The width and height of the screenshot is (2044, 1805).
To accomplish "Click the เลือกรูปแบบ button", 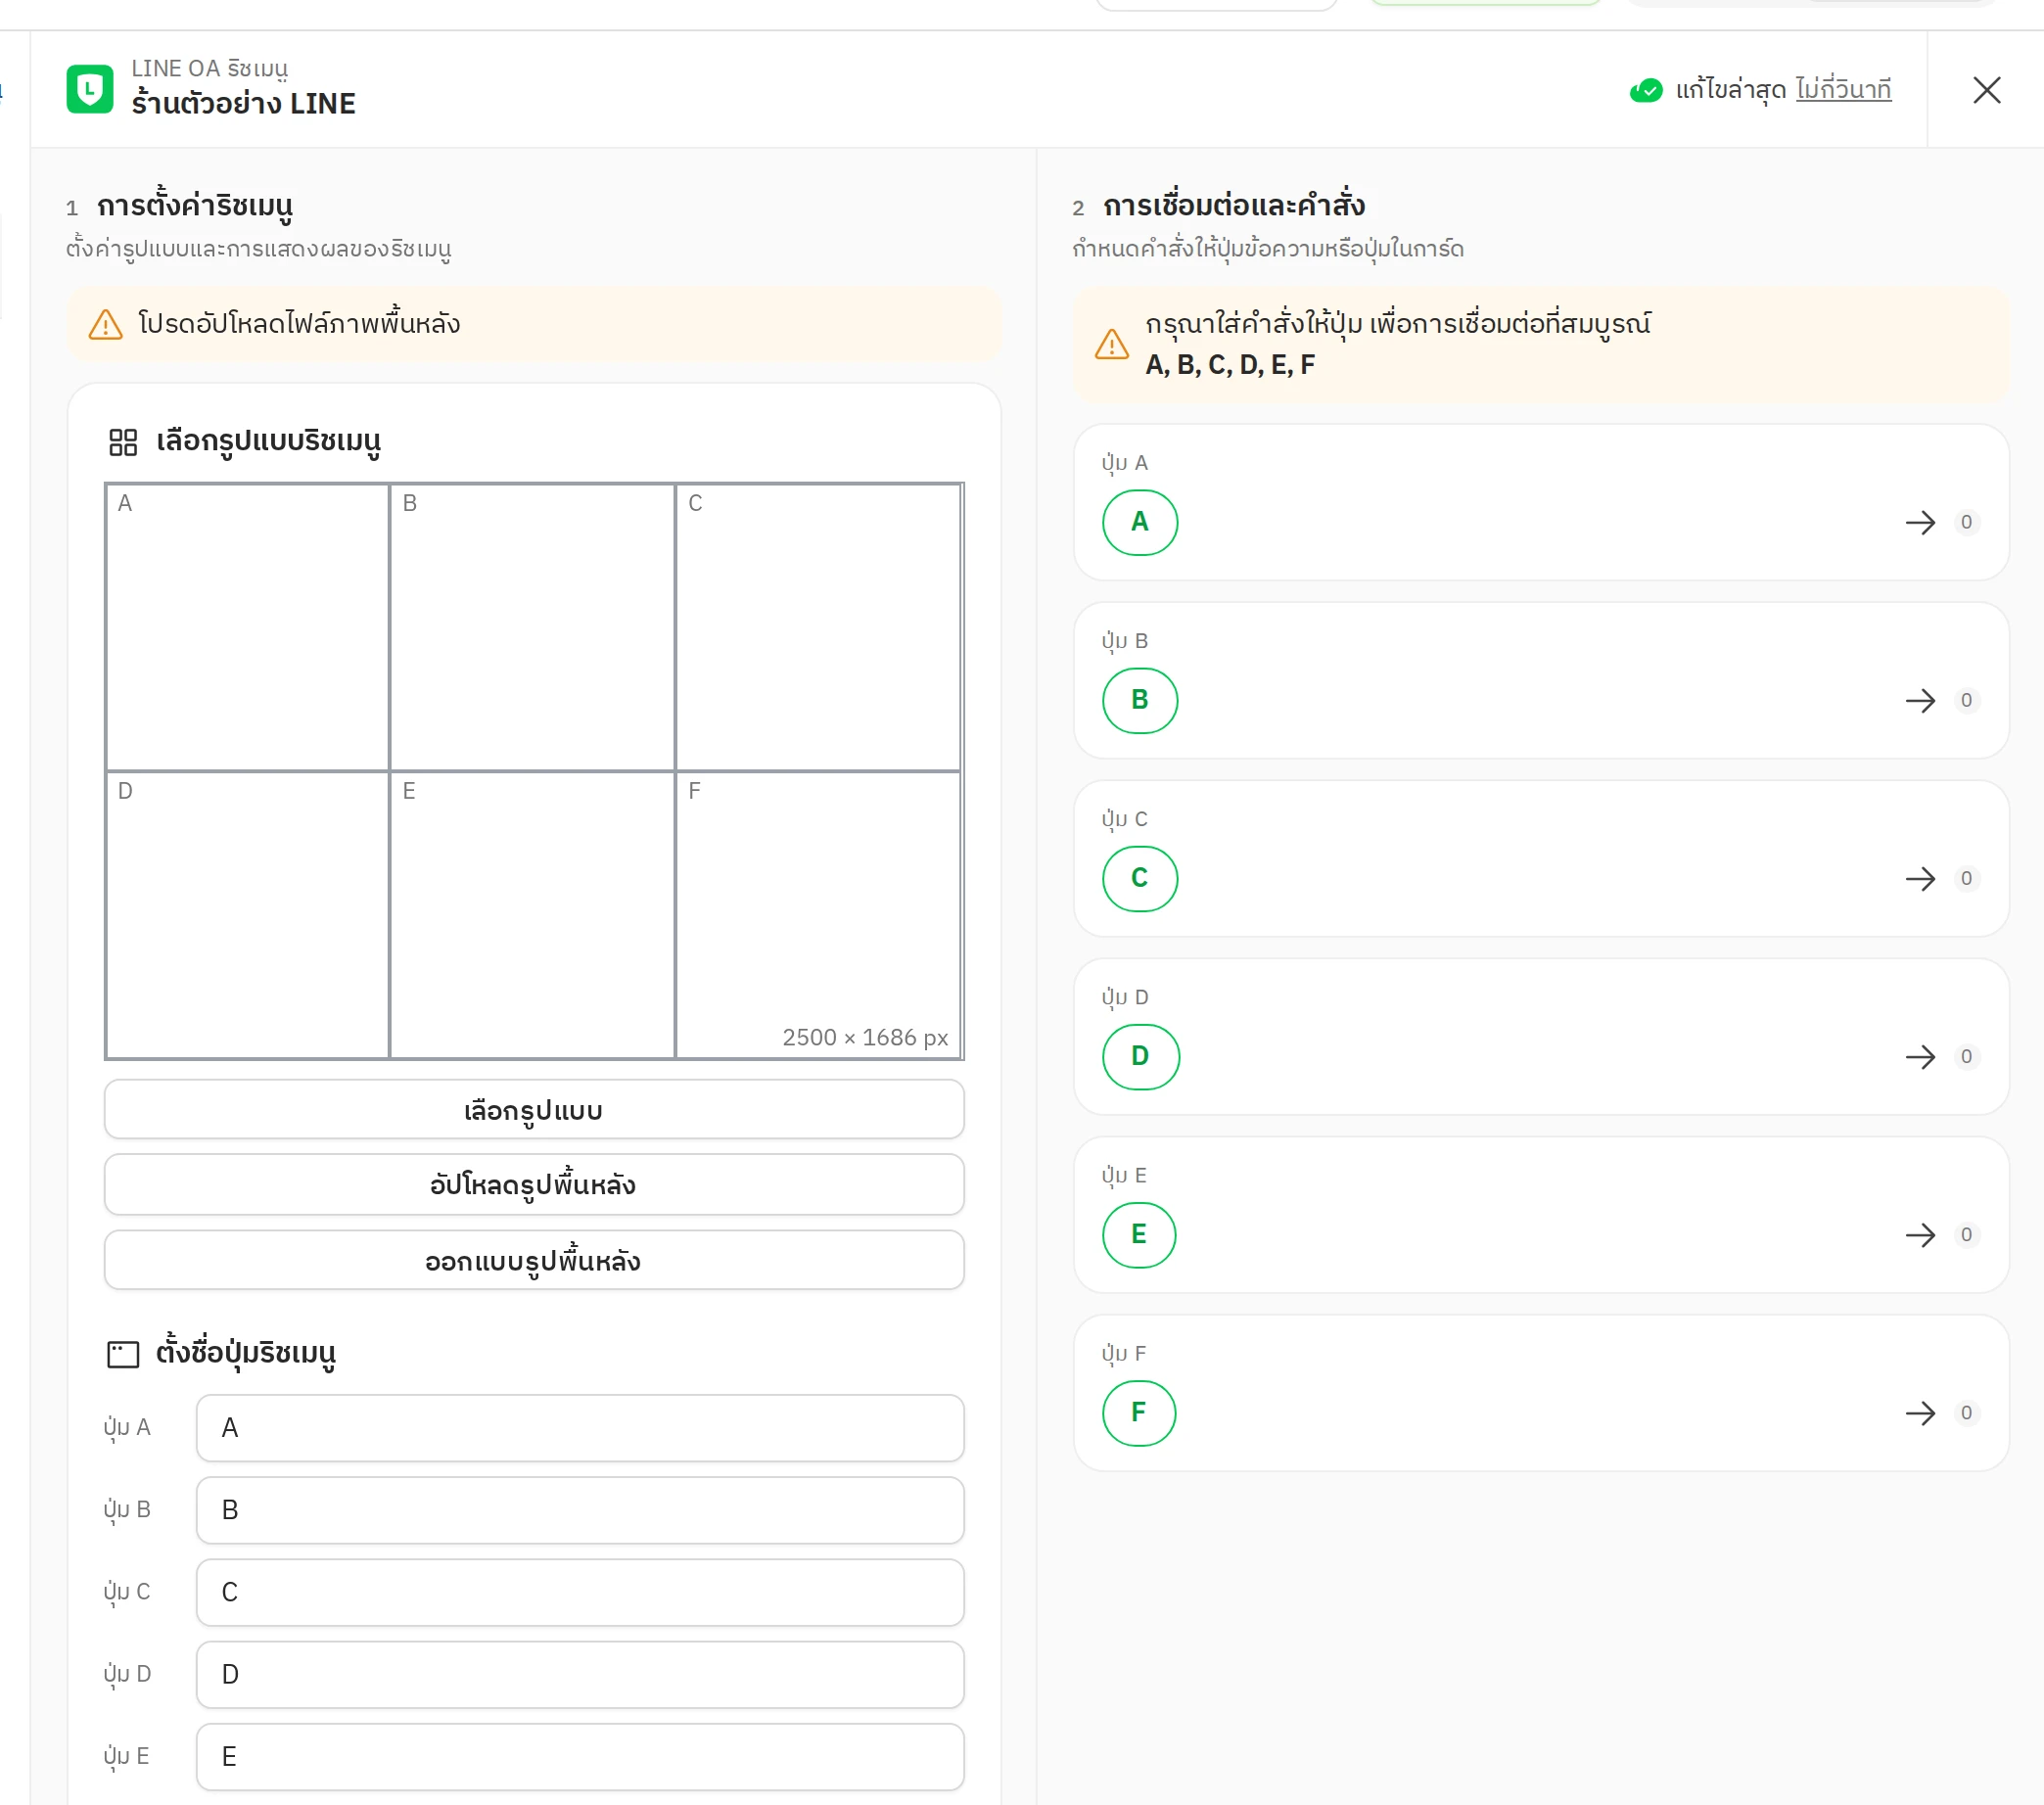I will click(x=534, y=1109).
